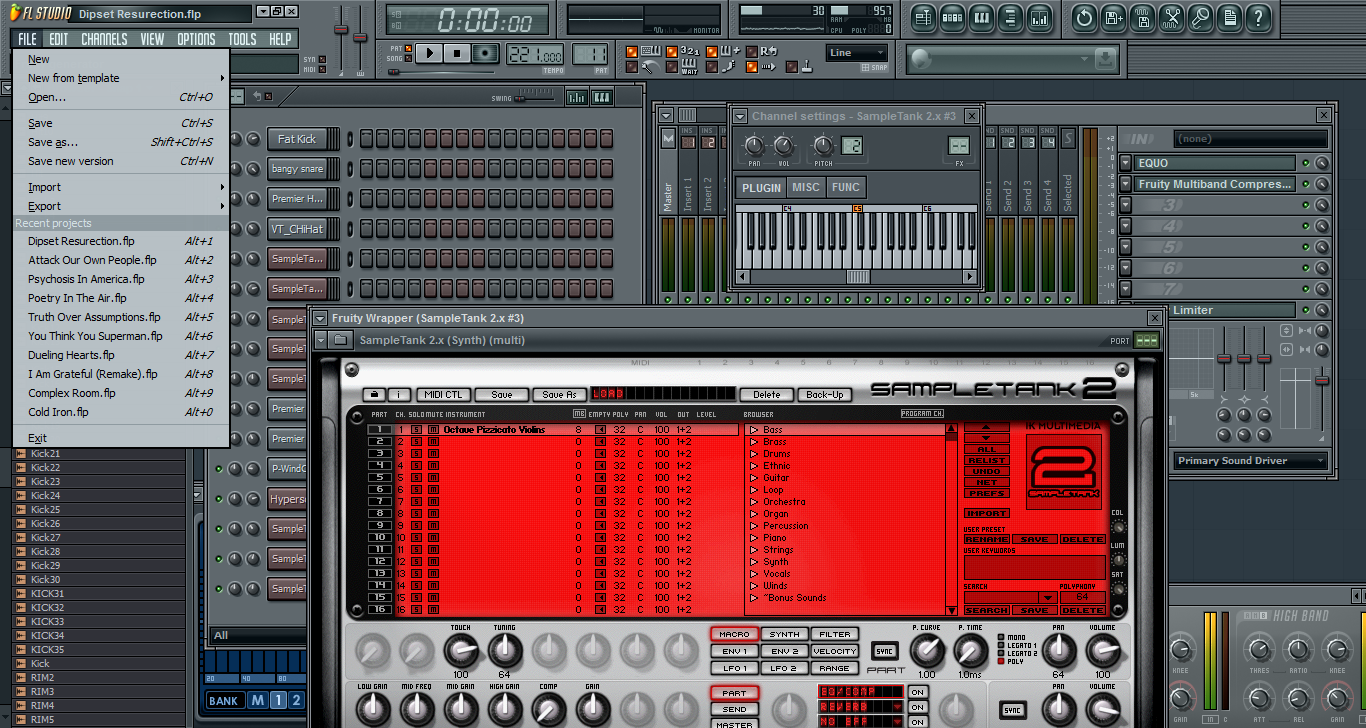This screenshot has width=1366, height=728.
Task: Click the Record transport button
Action: [485, 53]
